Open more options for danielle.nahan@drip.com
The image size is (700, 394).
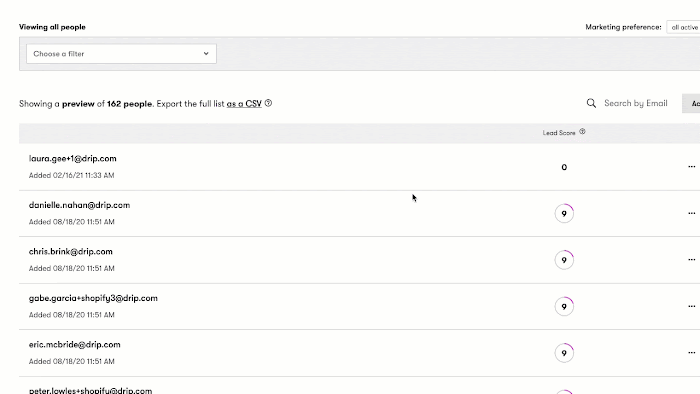(x=692, y=213)
